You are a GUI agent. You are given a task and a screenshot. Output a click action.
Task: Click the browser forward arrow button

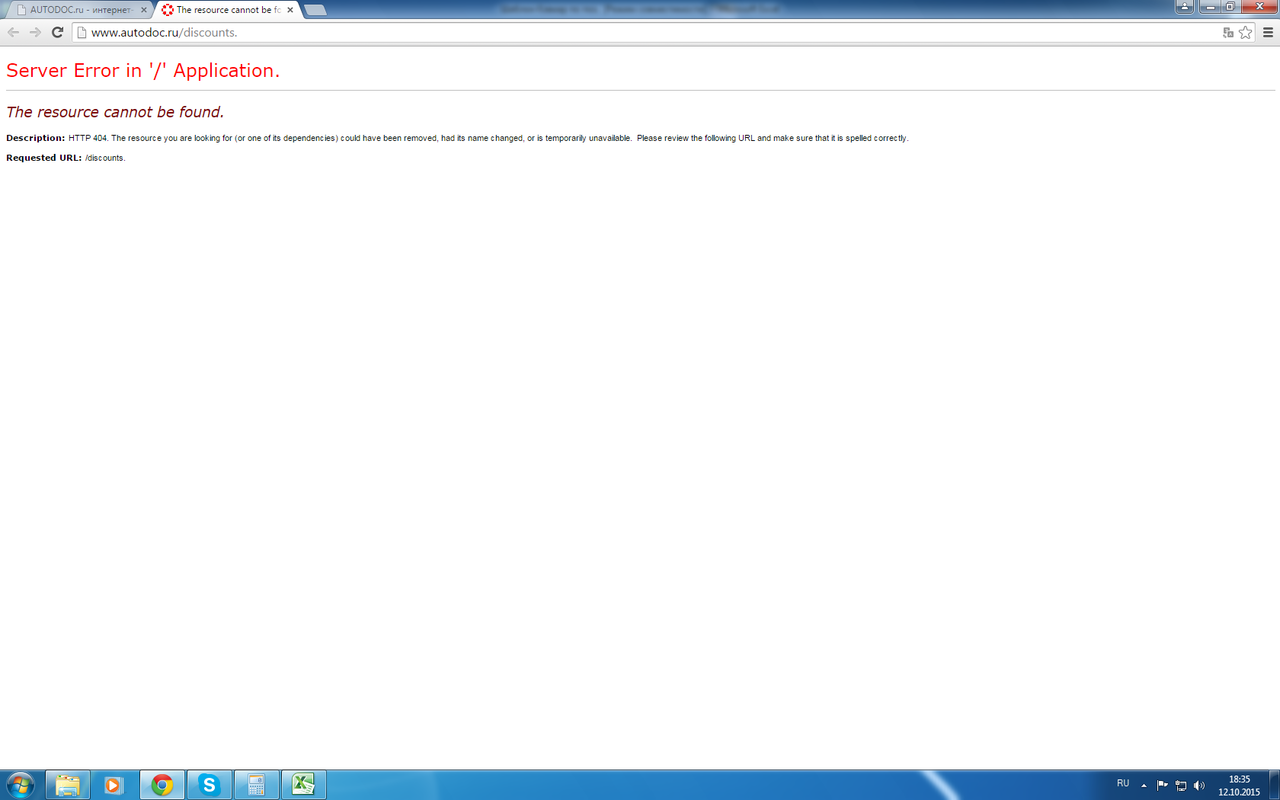click(x=36, y=32)
